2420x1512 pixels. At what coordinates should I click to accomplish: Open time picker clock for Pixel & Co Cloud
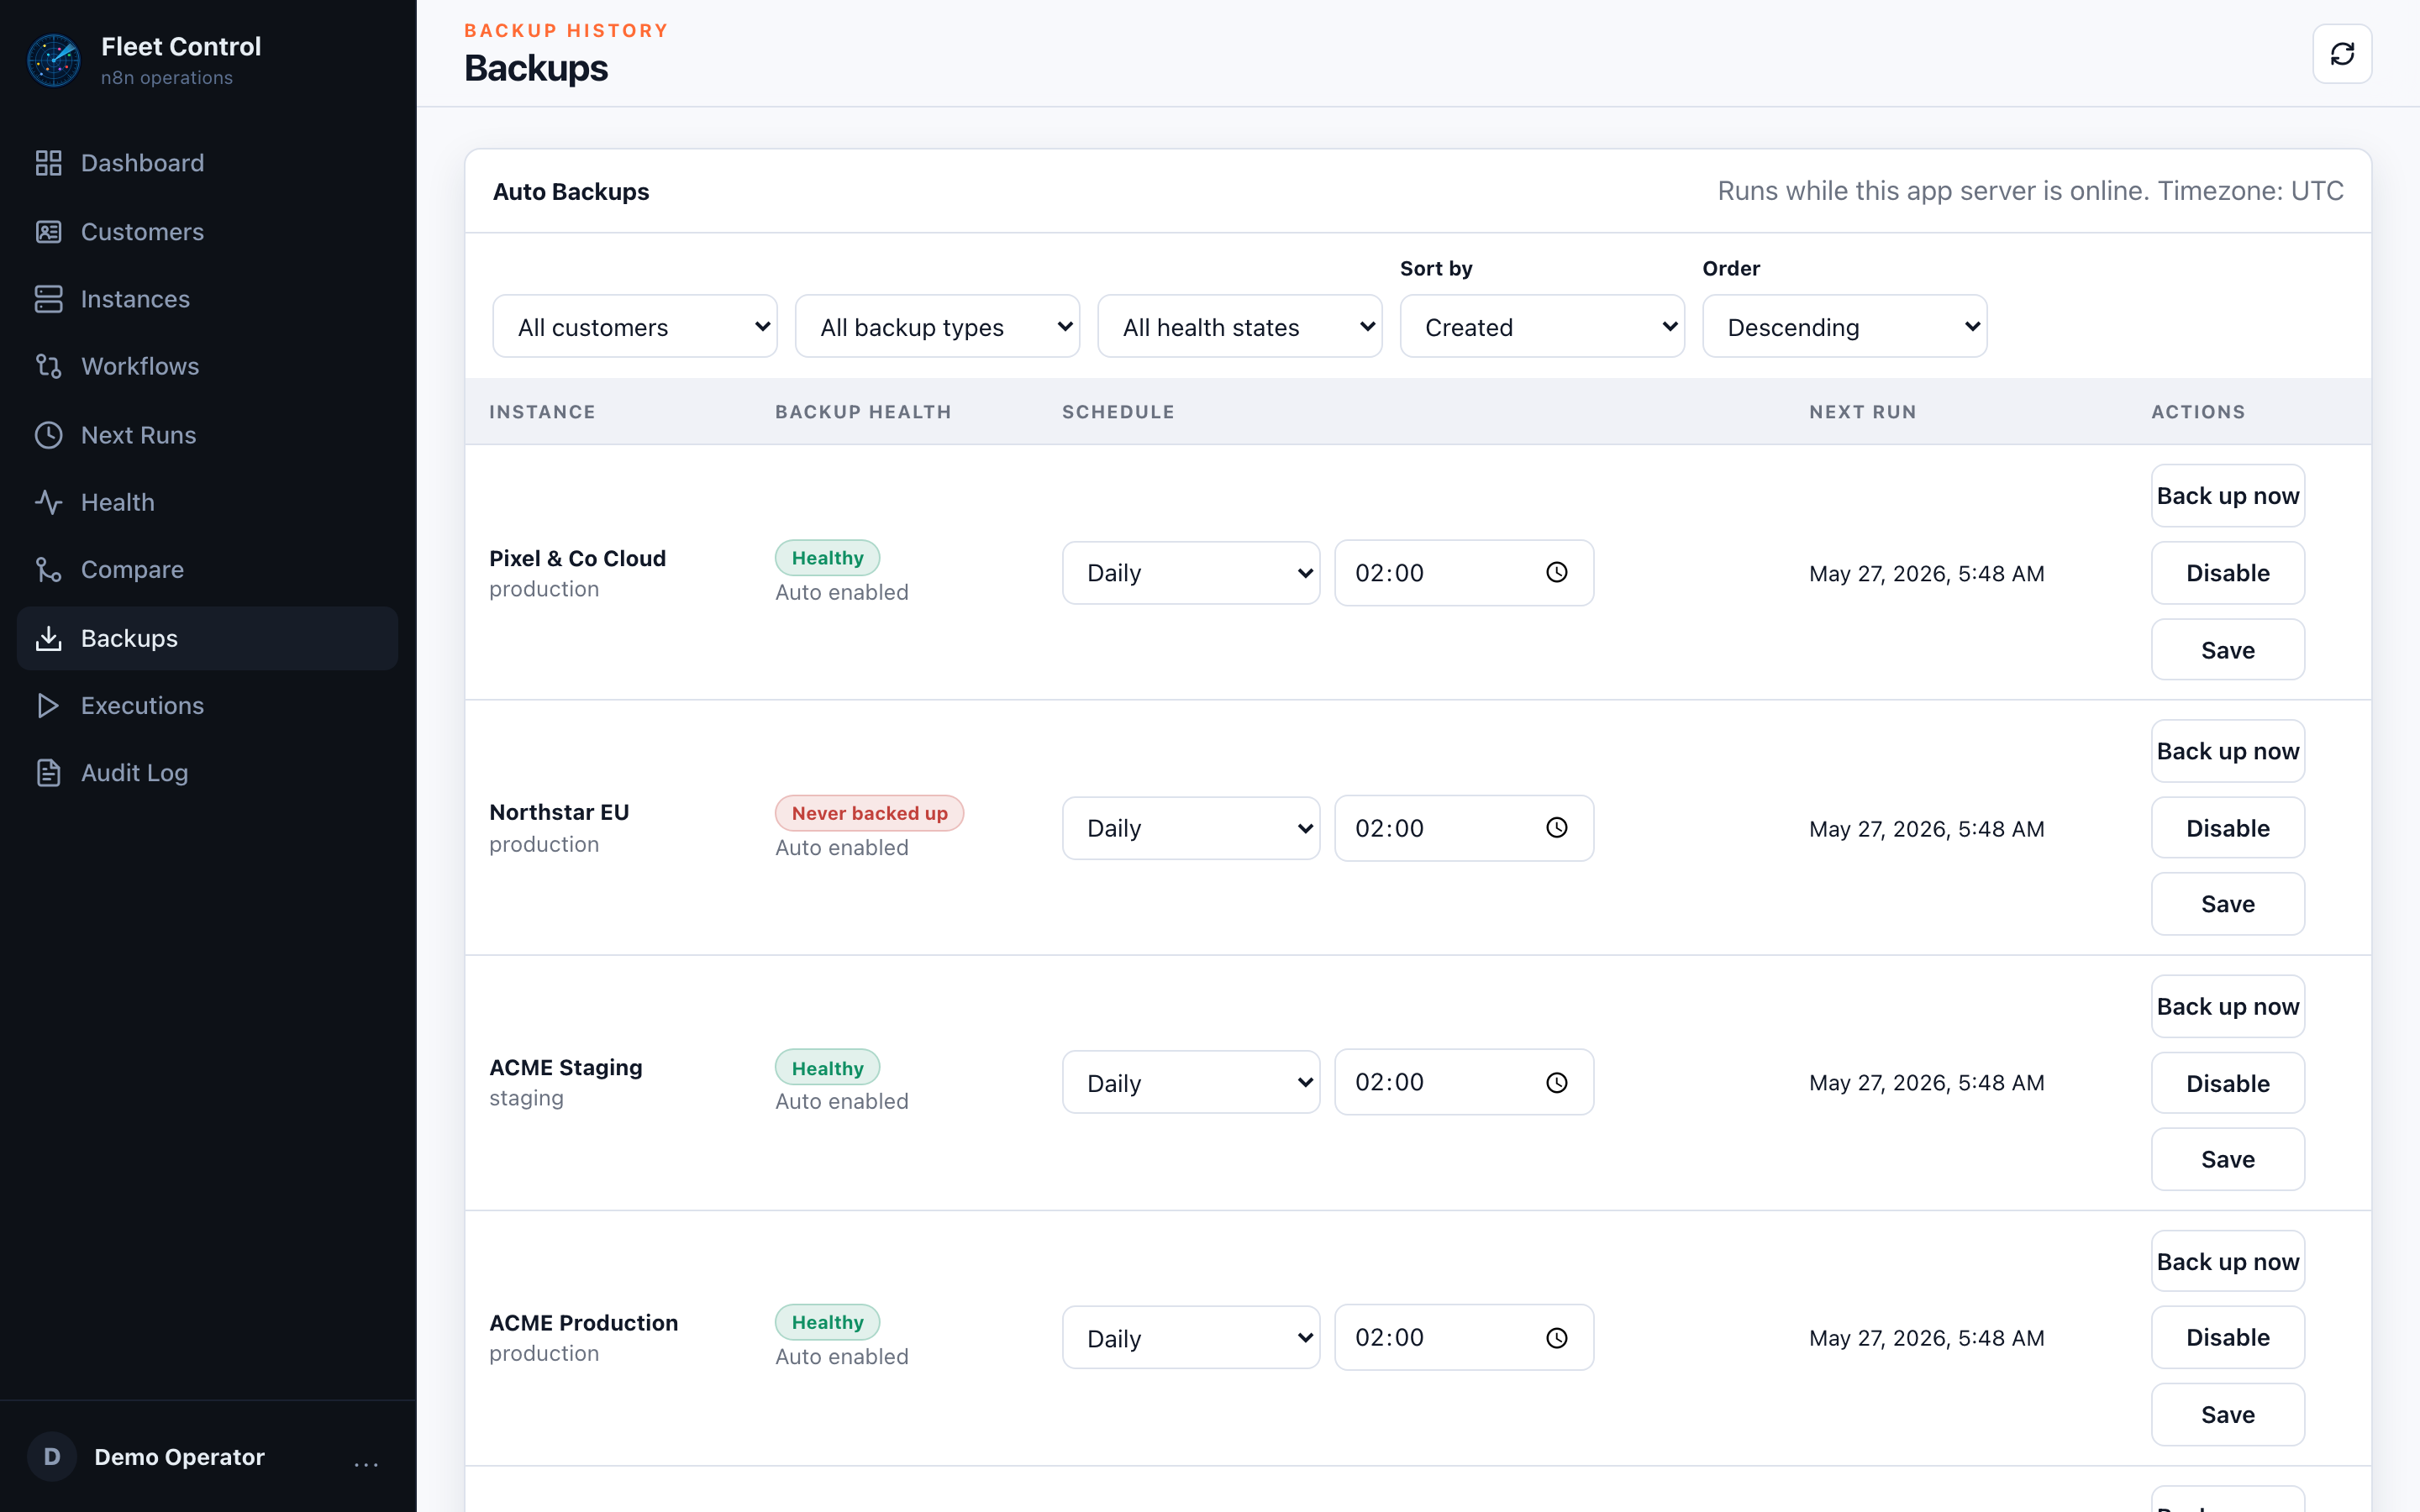[x=1557, y=572]
